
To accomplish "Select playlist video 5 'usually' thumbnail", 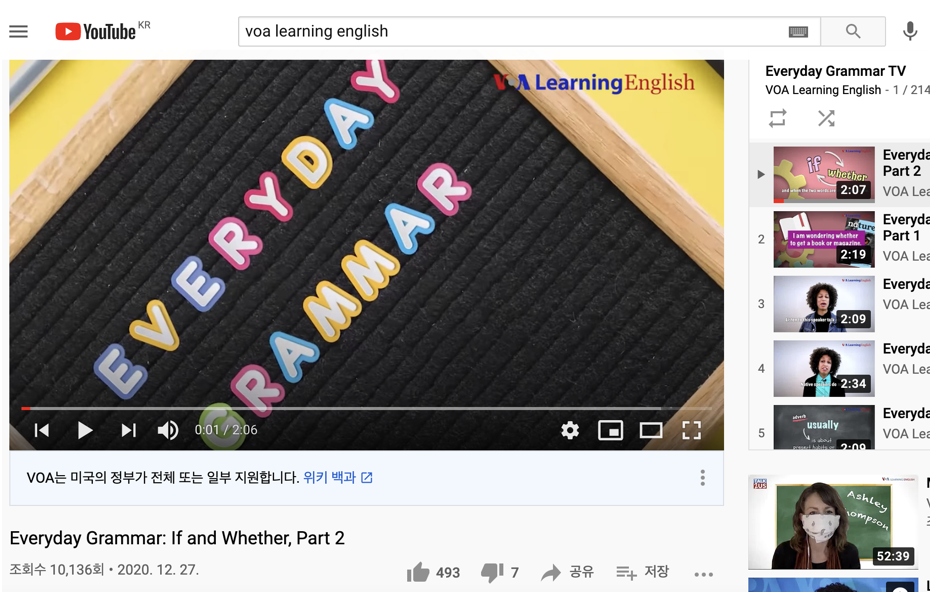I will coord(824,427).
